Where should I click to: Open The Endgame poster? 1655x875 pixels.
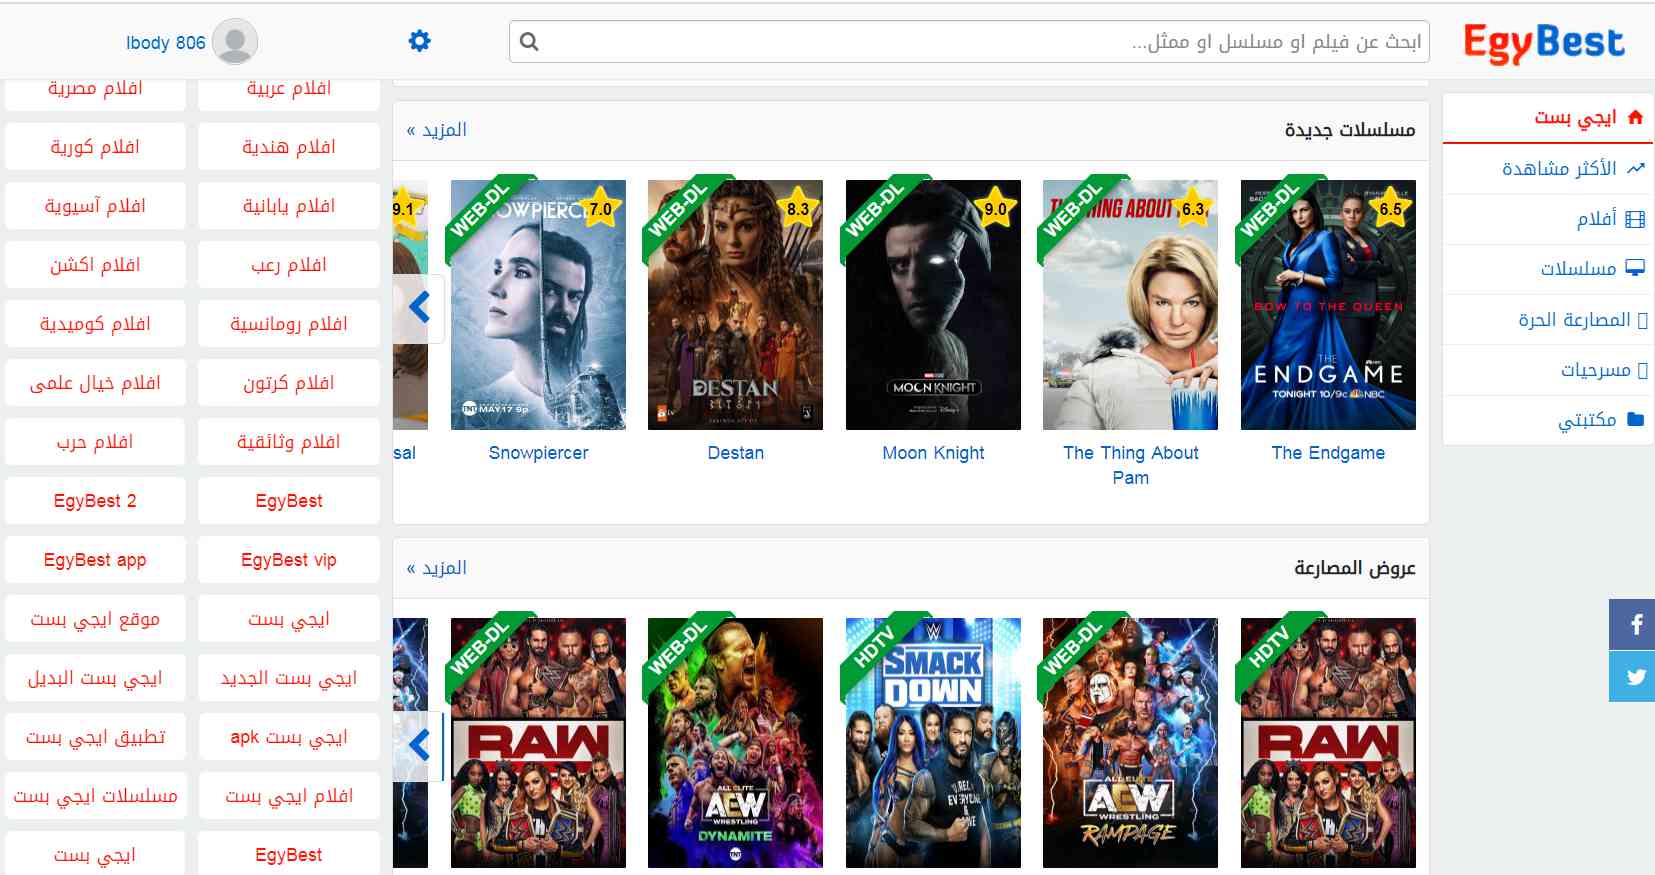[x=1328, y=305]
